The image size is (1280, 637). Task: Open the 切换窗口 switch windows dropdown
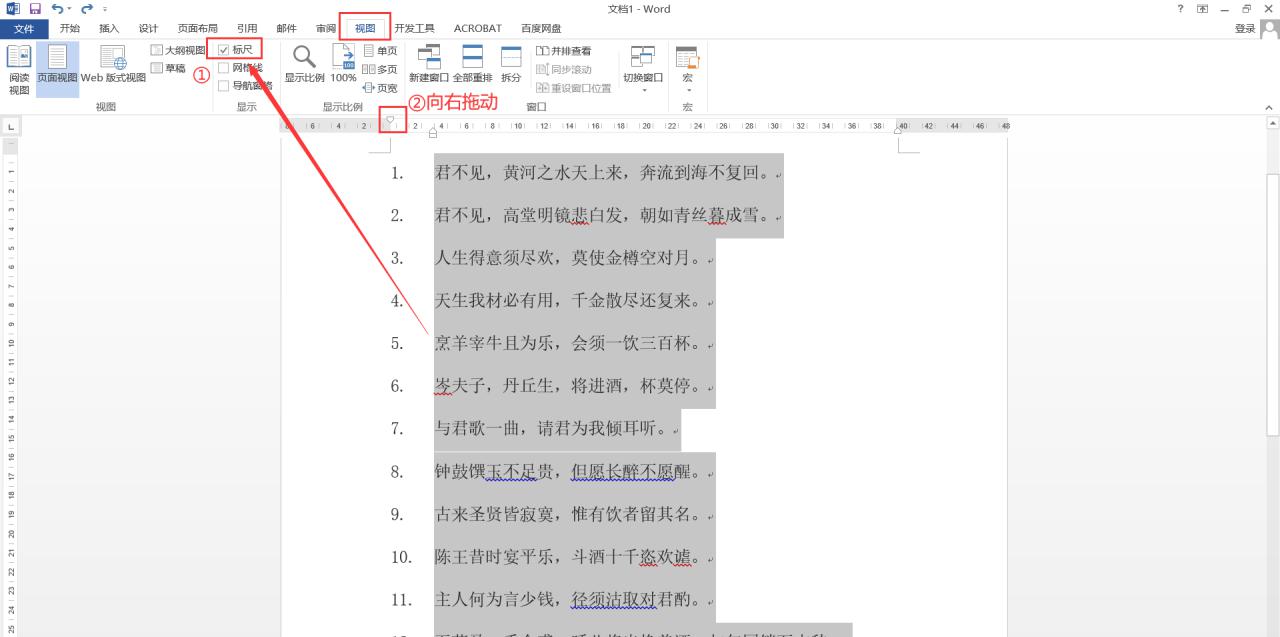coord(643,68)
